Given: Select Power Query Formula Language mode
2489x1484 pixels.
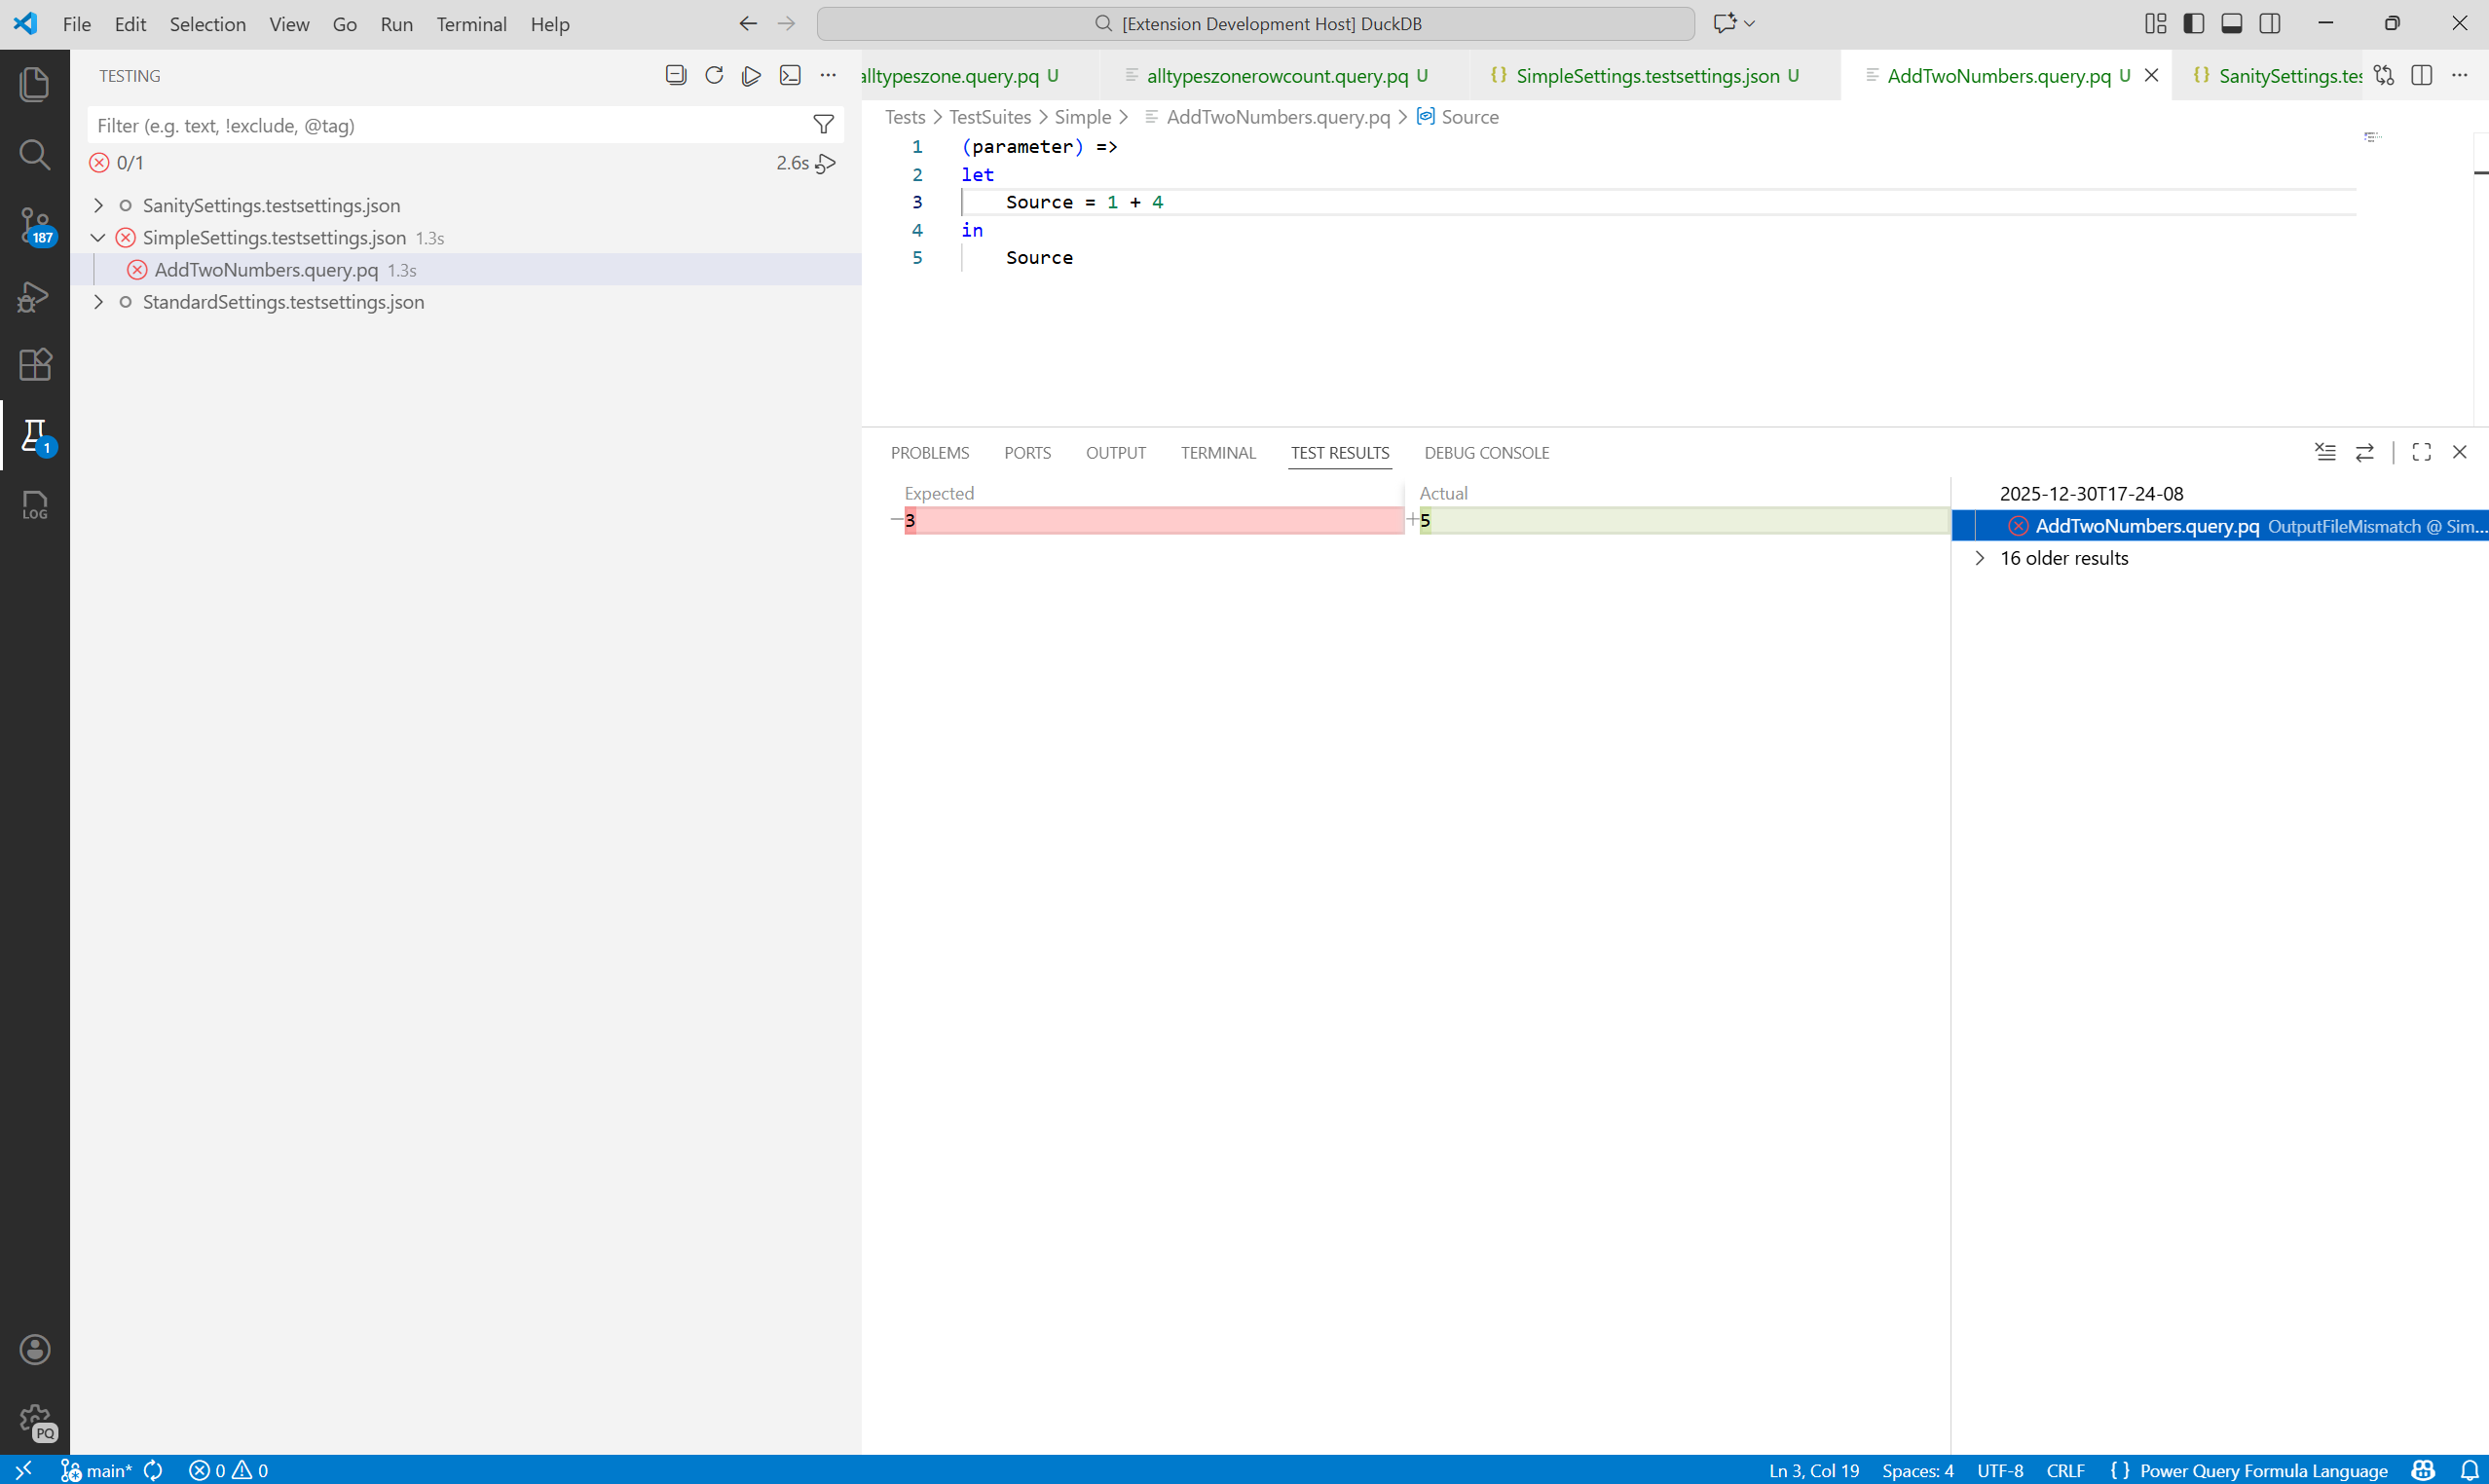Looking at the screenshot, I should click(x=2263, y=1470).
